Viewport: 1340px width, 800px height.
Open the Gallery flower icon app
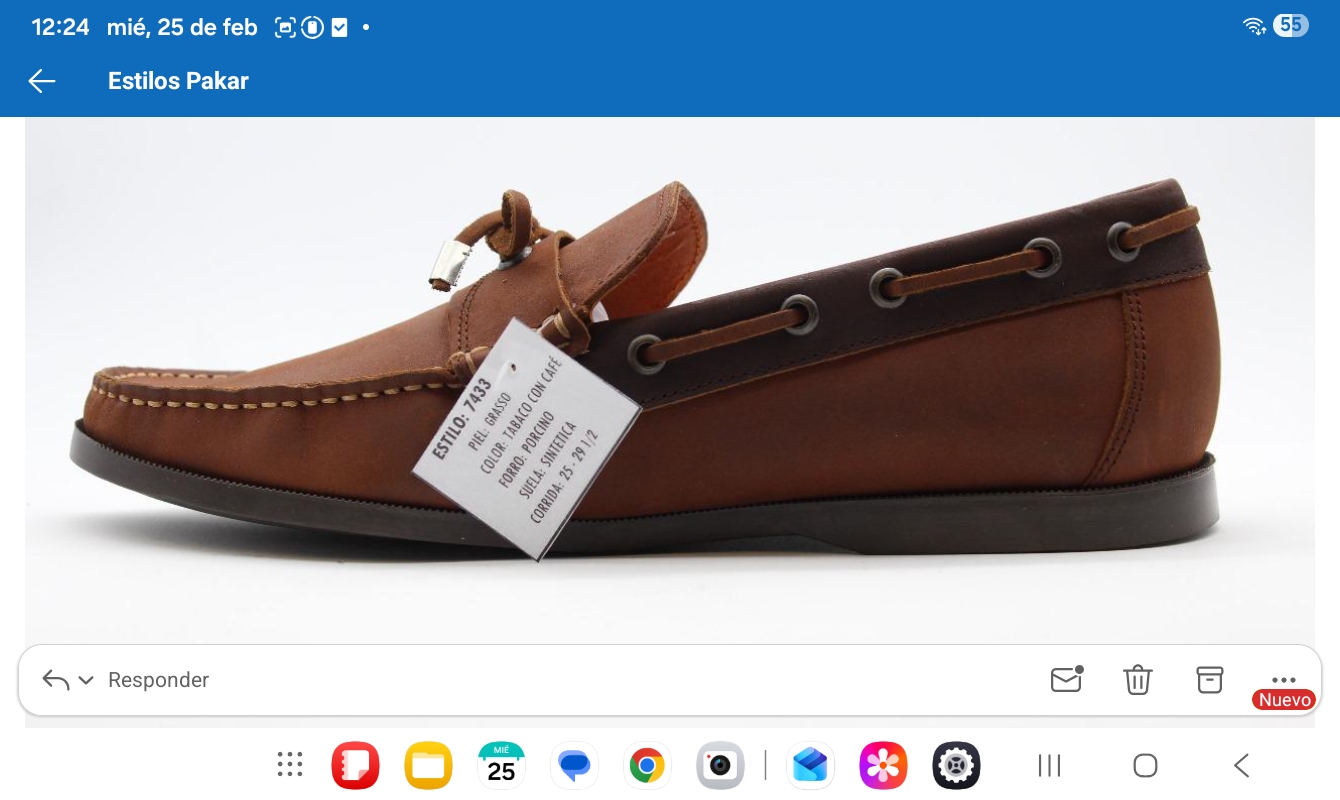point(883,766)
